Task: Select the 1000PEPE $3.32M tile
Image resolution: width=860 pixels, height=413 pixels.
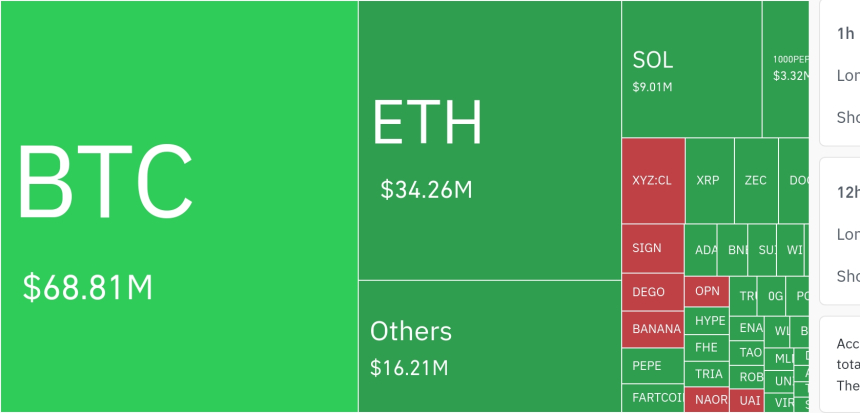Action: 786,69
